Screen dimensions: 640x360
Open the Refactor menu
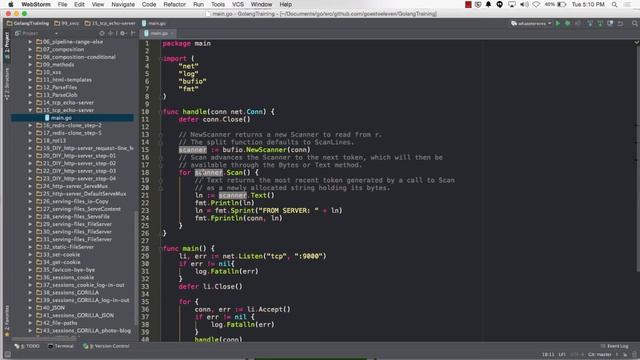pos(174,4)
